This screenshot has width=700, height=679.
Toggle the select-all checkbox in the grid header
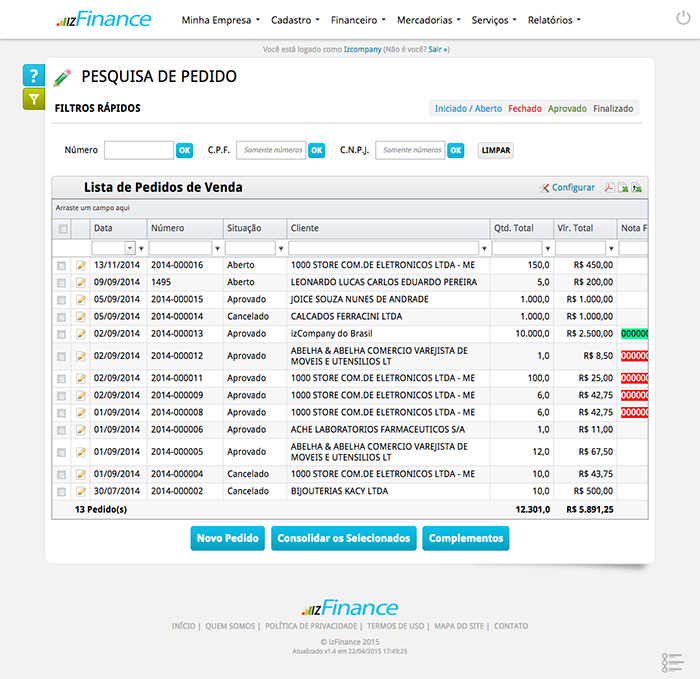point(63,229)
